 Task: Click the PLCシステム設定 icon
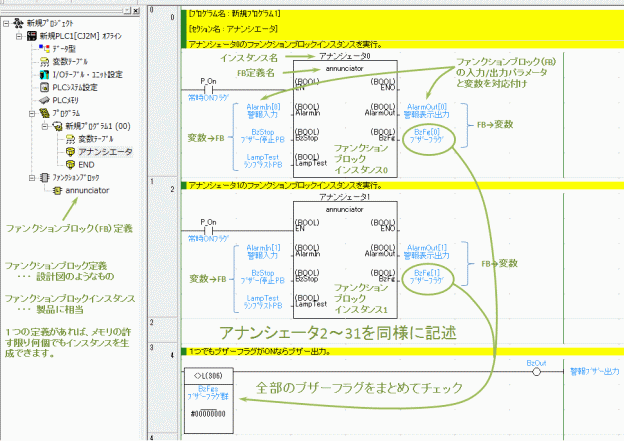(44, 87)
